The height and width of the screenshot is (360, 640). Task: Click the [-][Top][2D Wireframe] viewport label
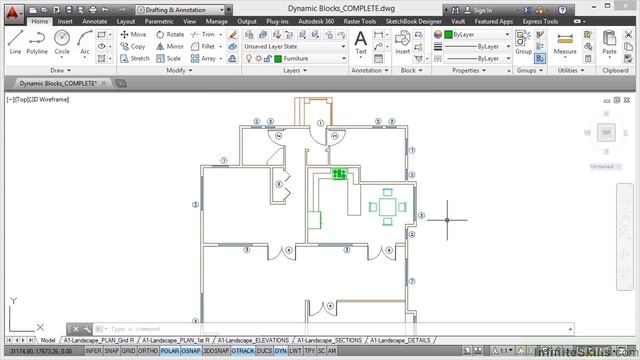(x=38, y=99)
